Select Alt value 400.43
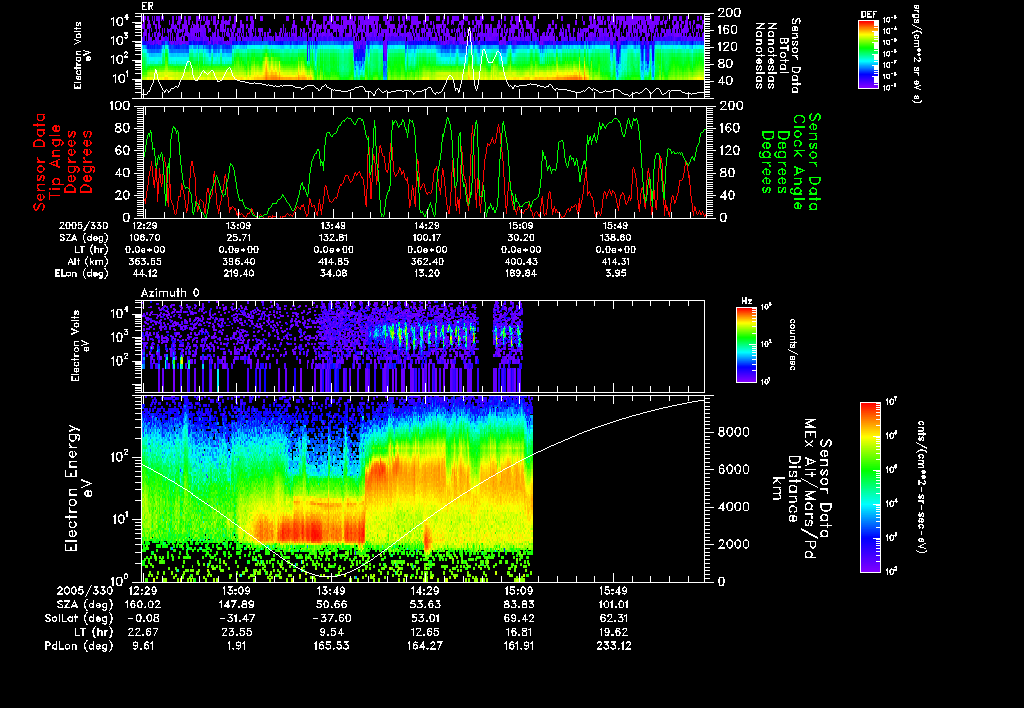The image size is (1024, 708). [521, 261]
